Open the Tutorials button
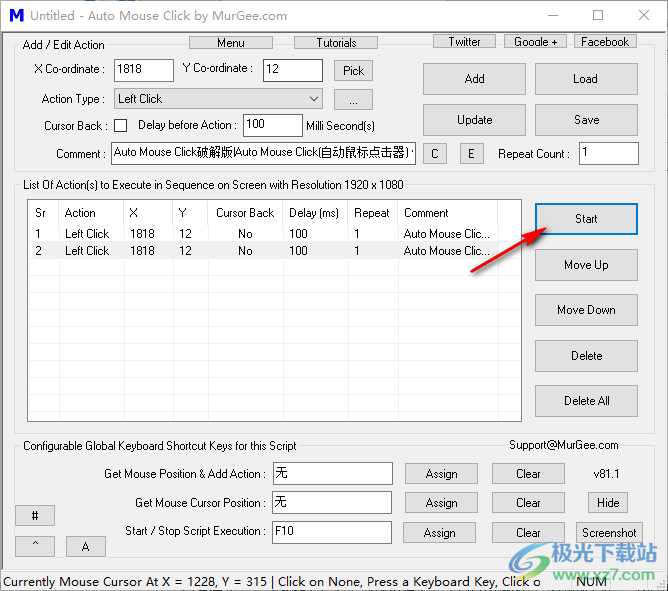668x591 pixels. [x=336, y=43]
